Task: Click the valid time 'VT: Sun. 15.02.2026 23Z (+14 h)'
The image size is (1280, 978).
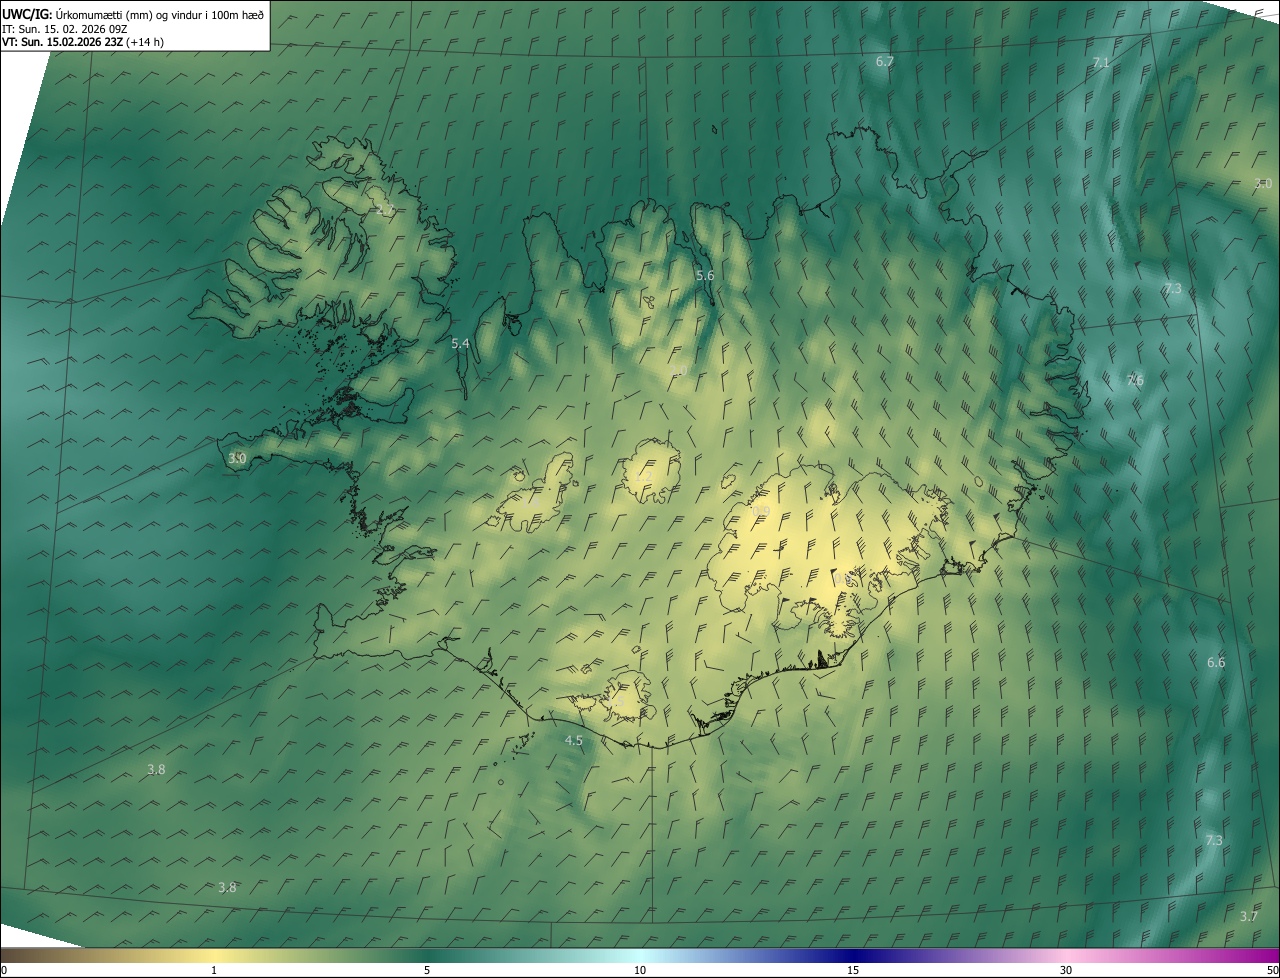Action: coord(83,43)
